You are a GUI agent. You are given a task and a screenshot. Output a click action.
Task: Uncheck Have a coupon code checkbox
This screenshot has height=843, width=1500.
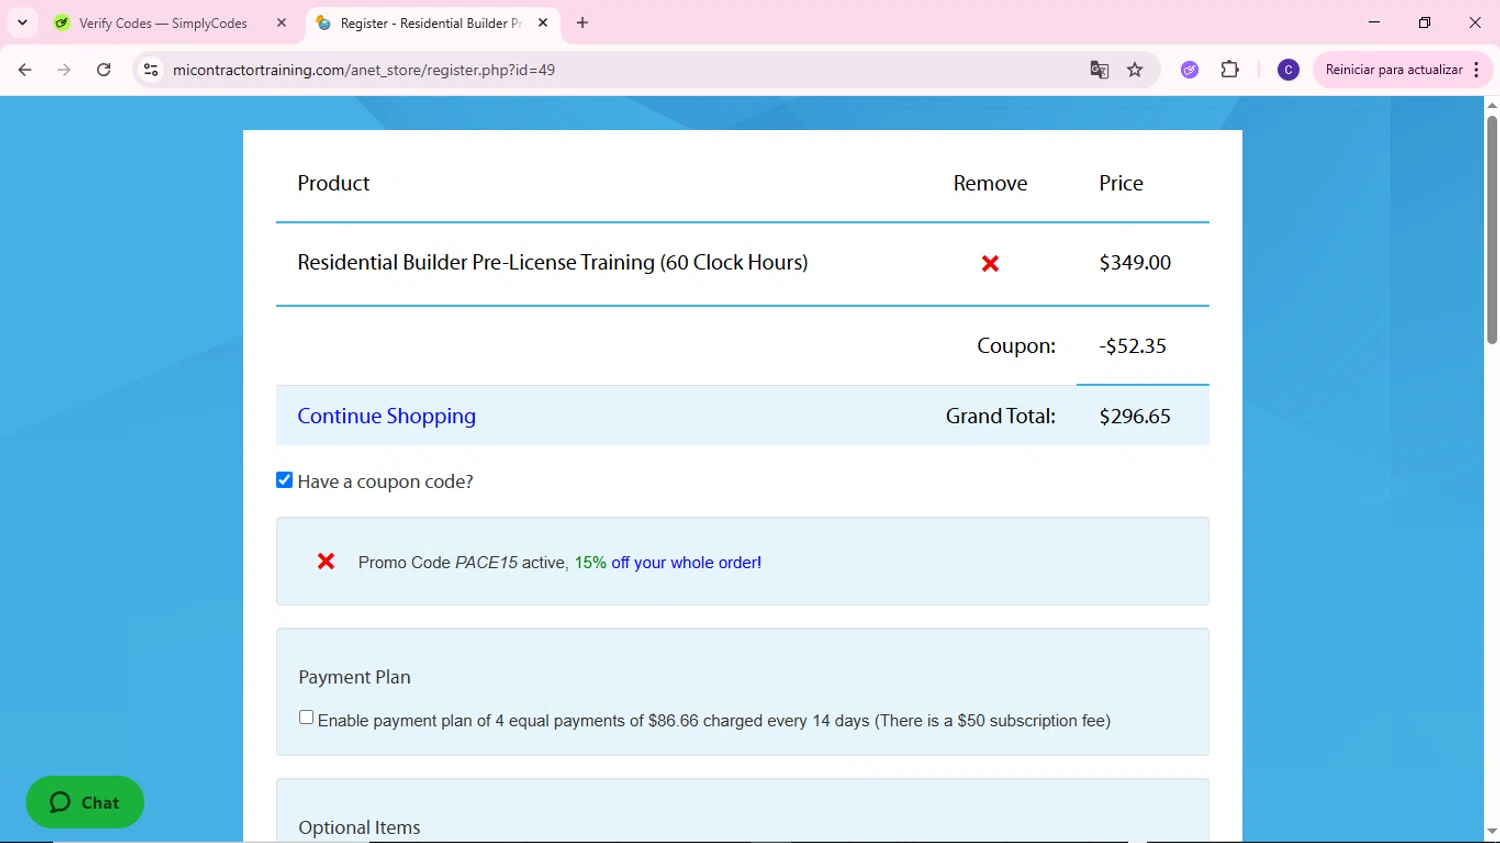tap(285, 480)
